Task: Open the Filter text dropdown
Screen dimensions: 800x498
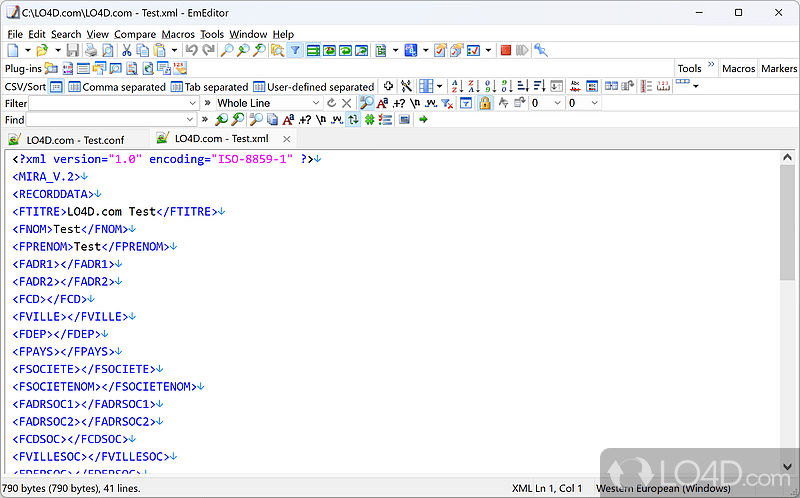Action: 192,103
